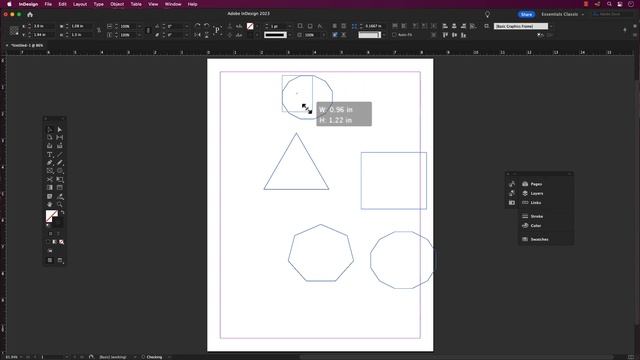Open the Y scale percentage dropdown

(x=140, y=35)
